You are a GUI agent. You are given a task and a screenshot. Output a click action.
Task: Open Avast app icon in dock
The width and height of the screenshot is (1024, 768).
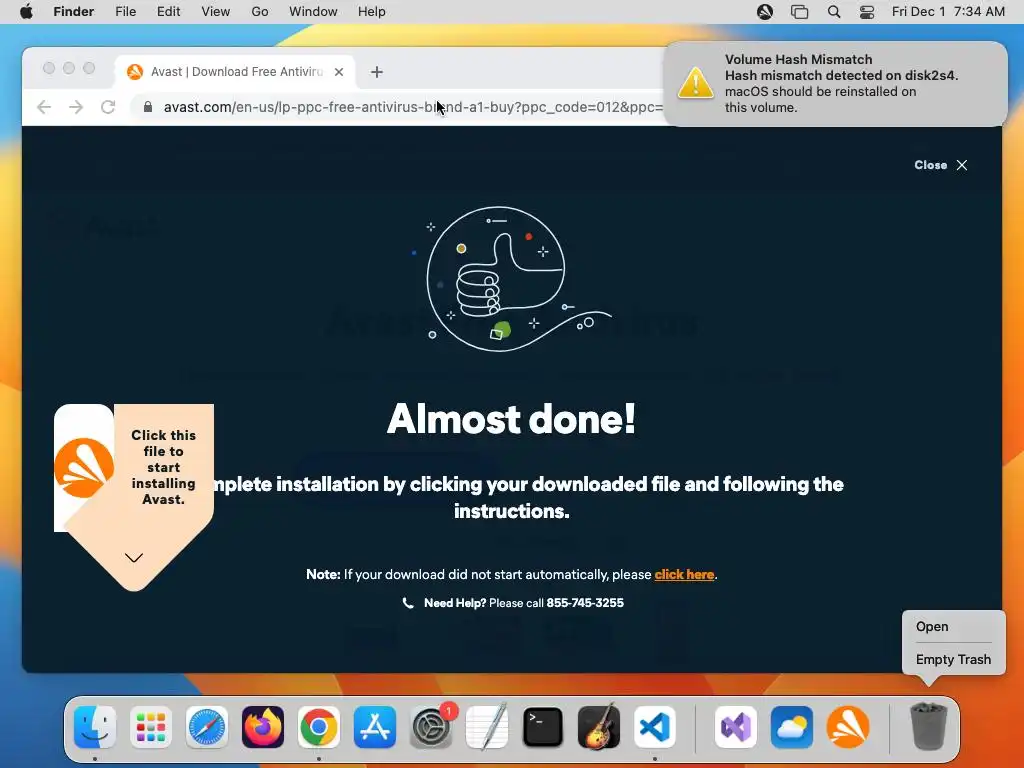[848, 727]
